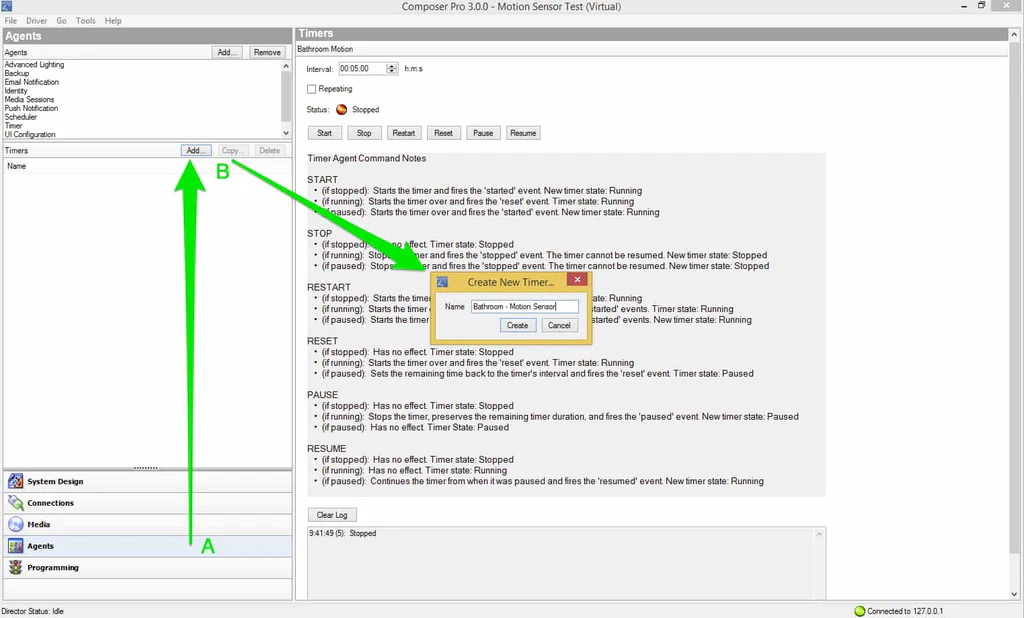Screen dimensions: 1024x618
Task: Click Create in the new timer dialog
Action: pyautogui.click(x=518, y=325)
